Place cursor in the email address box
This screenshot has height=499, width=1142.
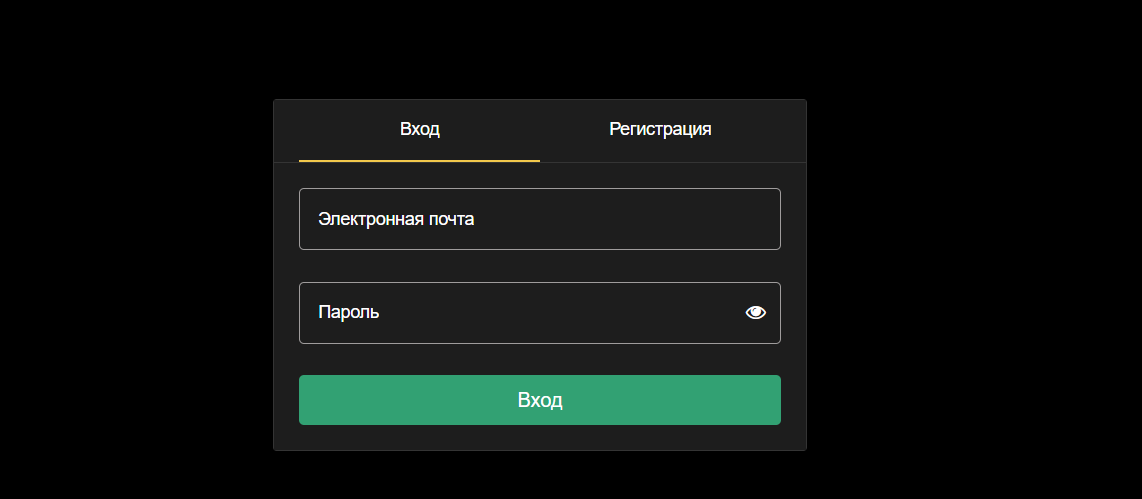tap(540, 219)
